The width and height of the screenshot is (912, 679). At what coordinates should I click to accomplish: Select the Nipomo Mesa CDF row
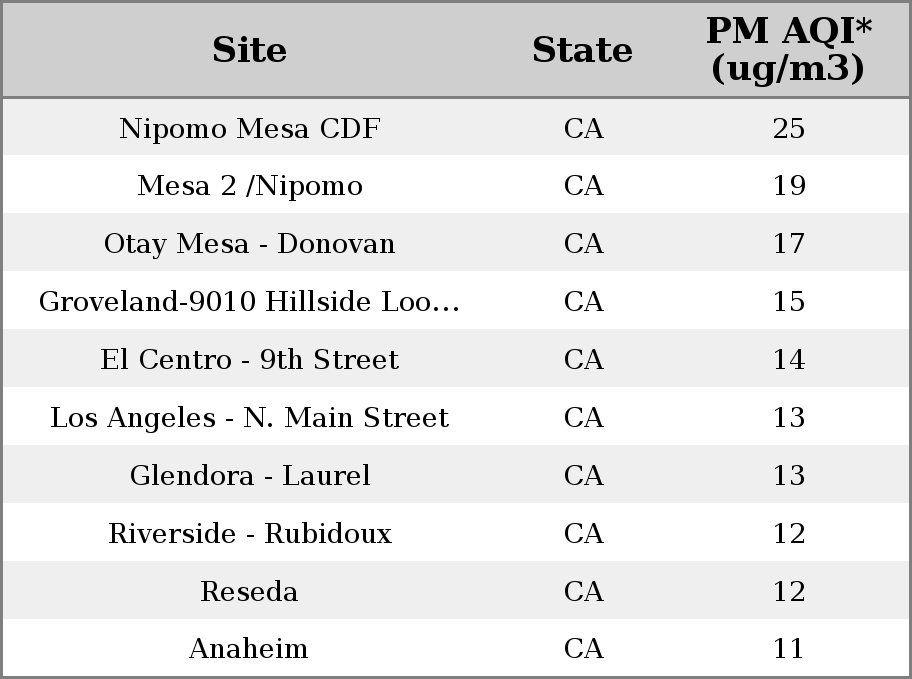[456, 127]
